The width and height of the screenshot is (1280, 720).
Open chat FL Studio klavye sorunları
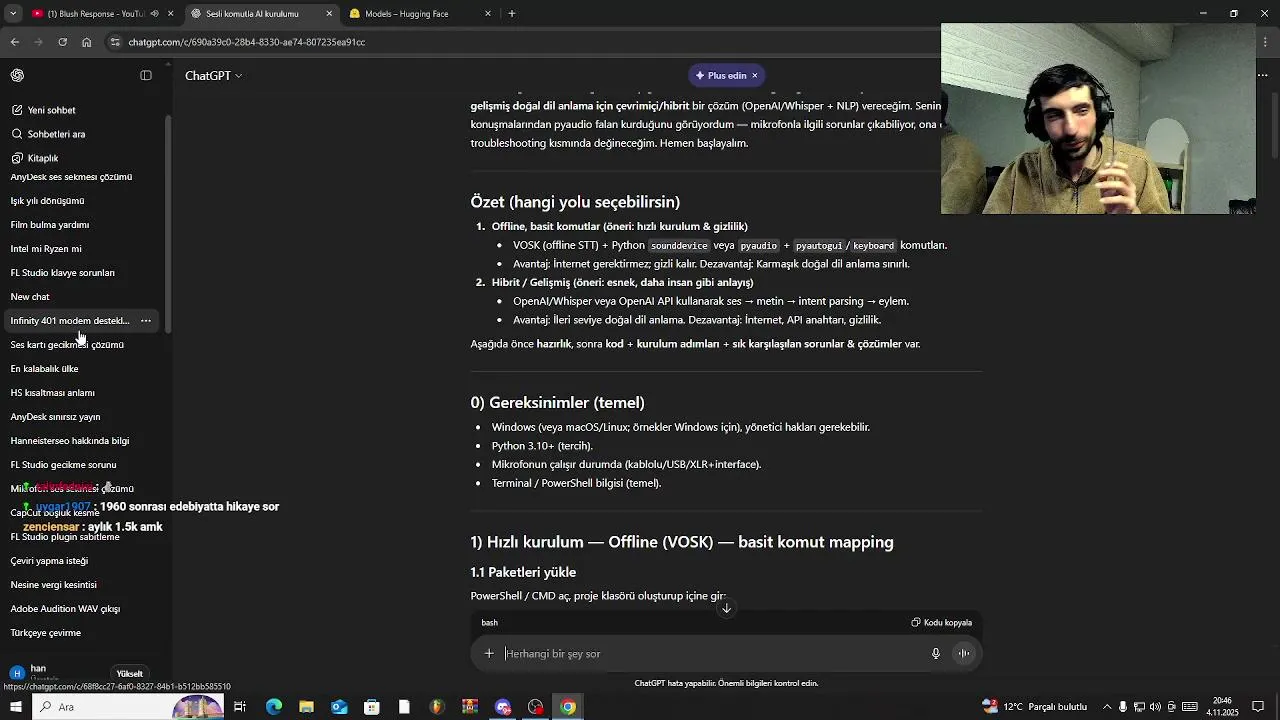(x=62, y=273)
